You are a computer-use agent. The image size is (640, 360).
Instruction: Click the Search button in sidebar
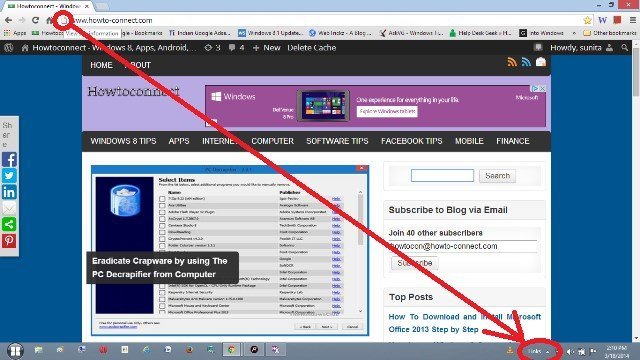click(497, 176)
